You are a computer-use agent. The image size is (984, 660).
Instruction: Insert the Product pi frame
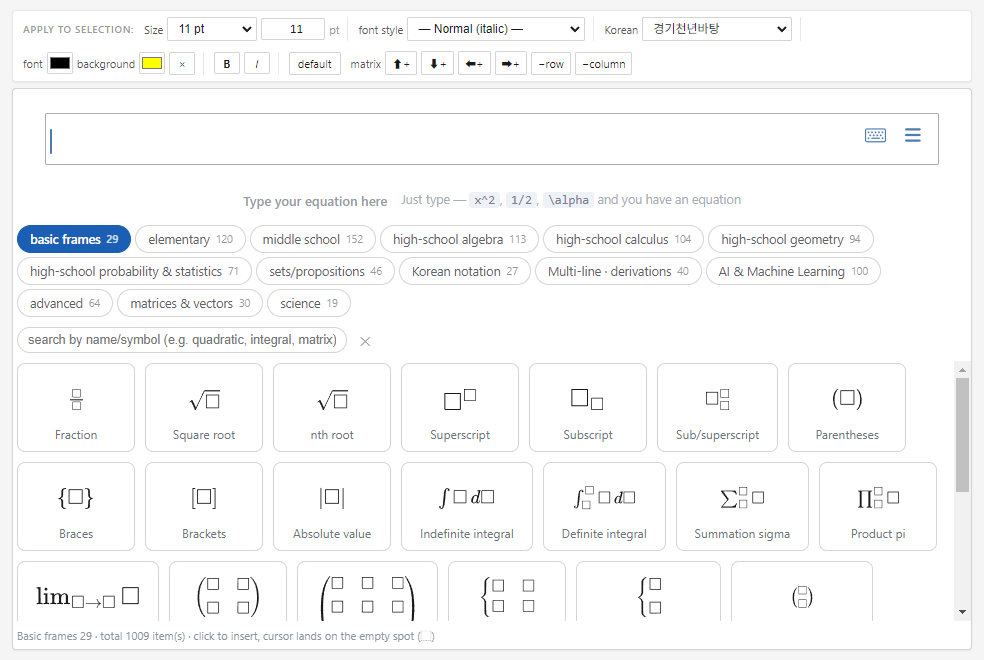(878, 506)
